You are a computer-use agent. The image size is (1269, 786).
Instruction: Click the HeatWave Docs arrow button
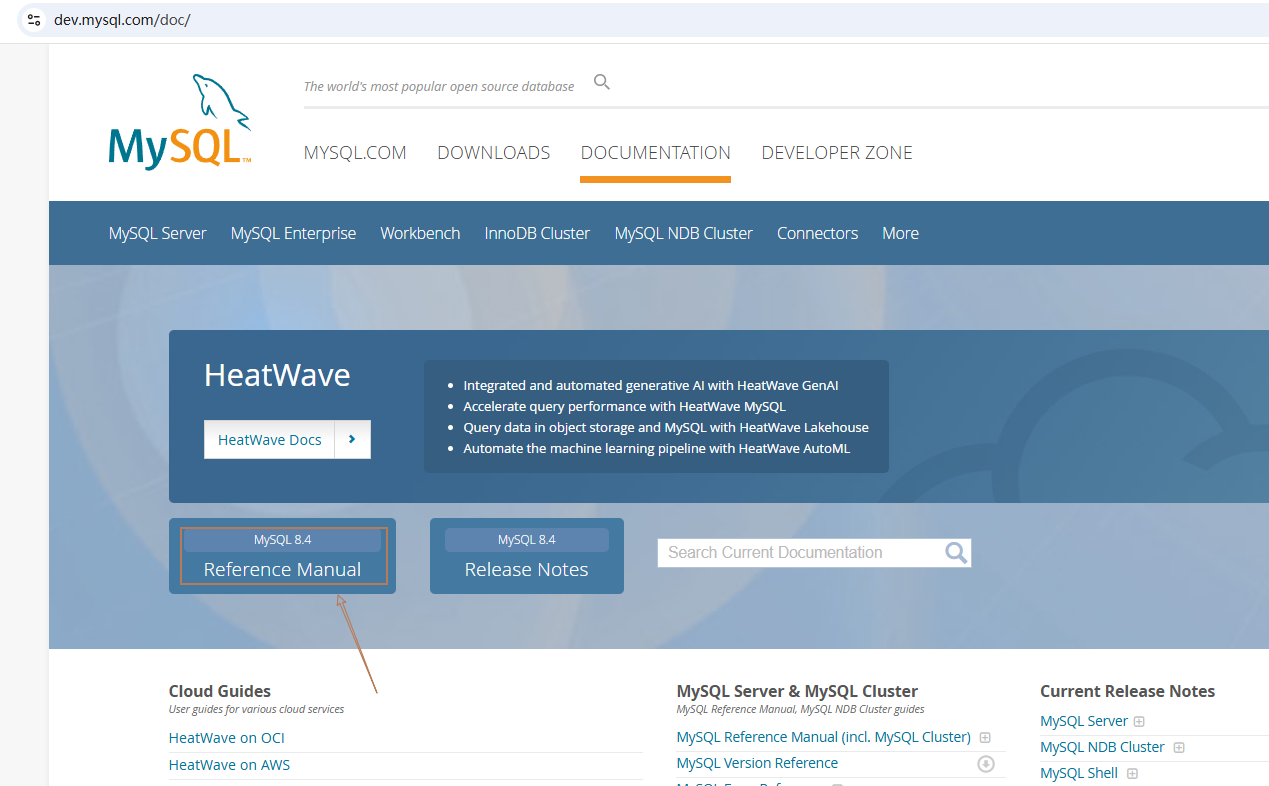(352, 439)
